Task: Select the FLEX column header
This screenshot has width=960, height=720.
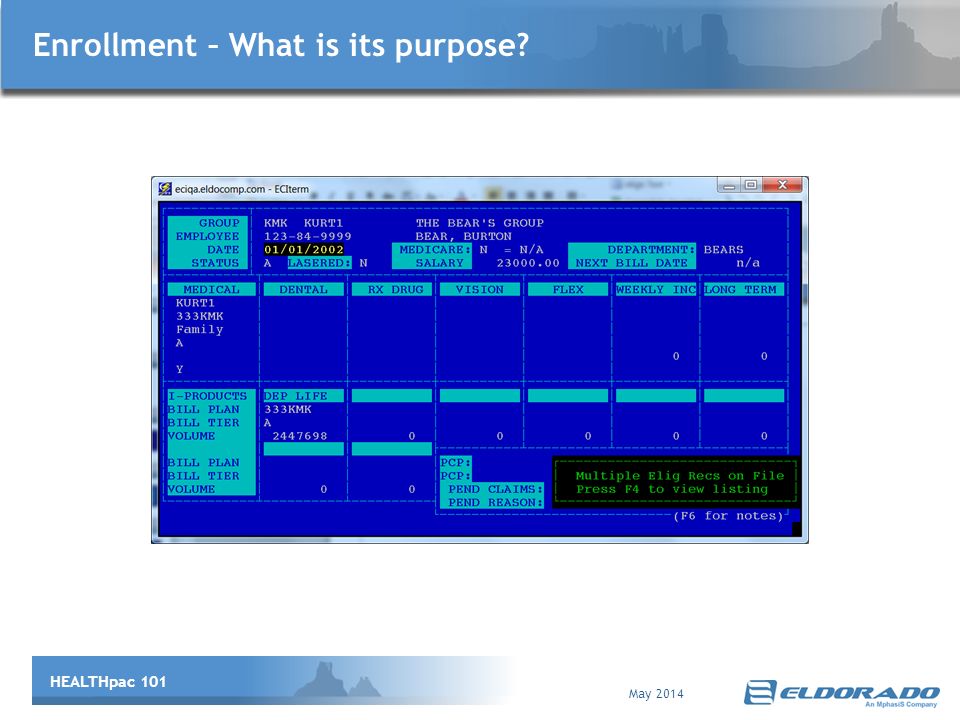Action: coord(568,290)
